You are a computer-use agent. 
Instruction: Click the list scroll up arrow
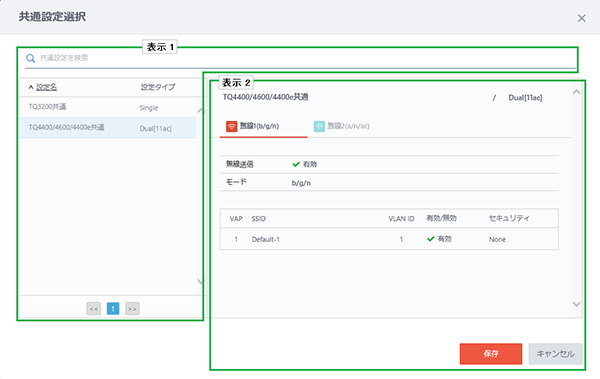click(x=201, y=111)
